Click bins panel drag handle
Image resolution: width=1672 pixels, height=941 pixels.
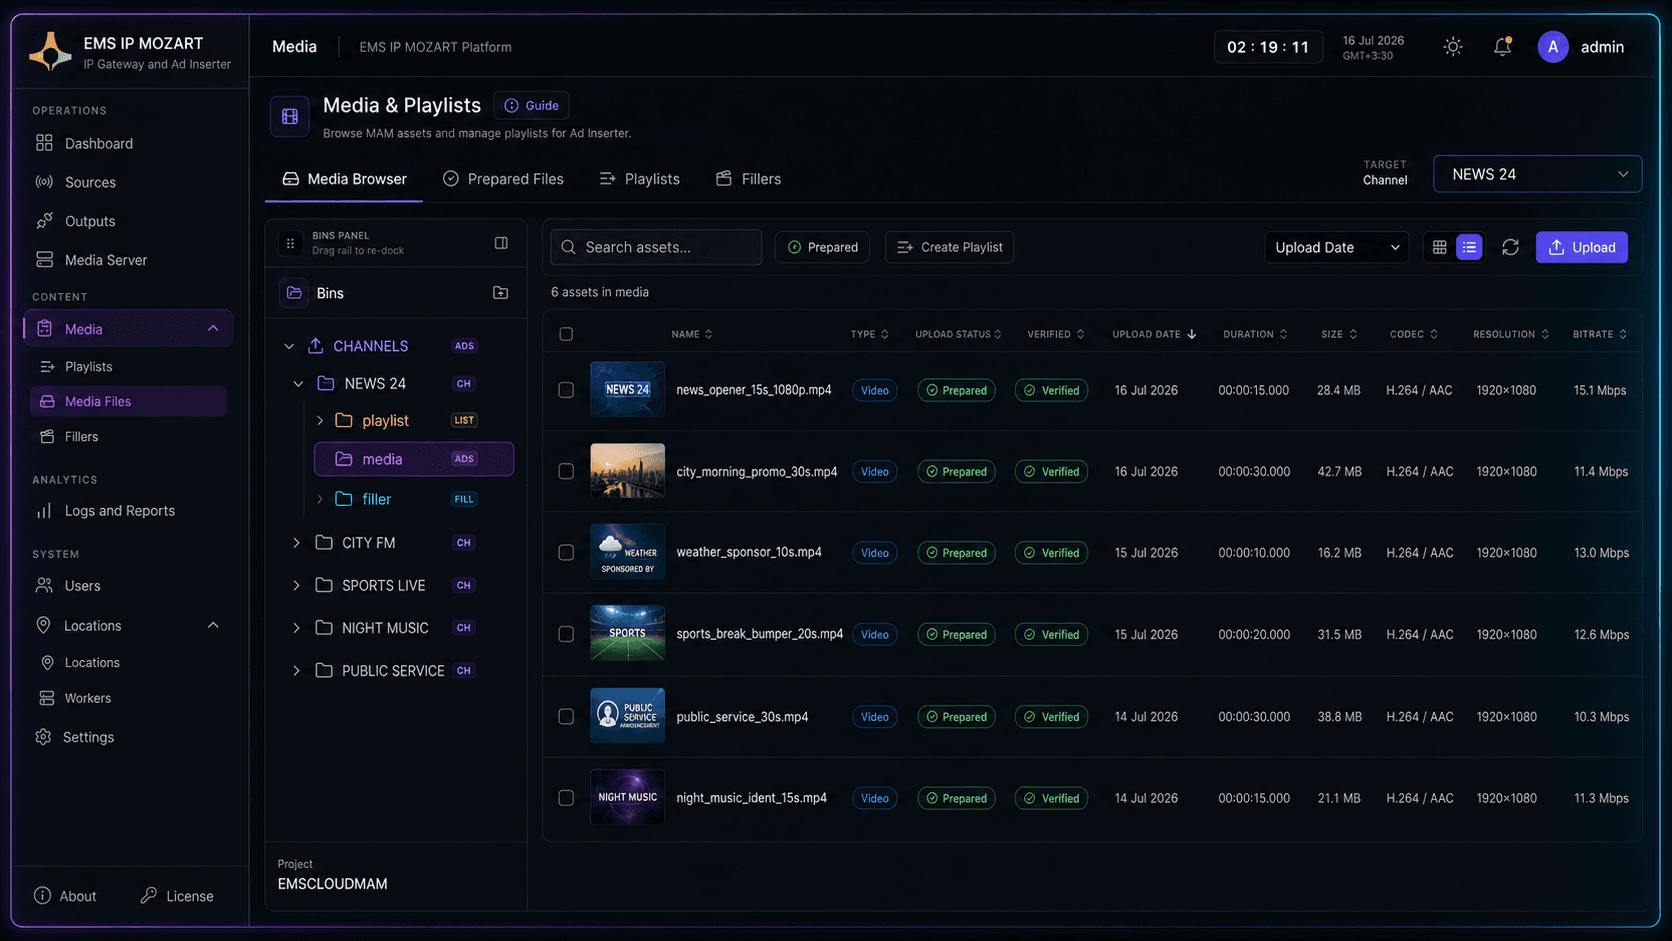pyautogui.click(x=290, y=243)
